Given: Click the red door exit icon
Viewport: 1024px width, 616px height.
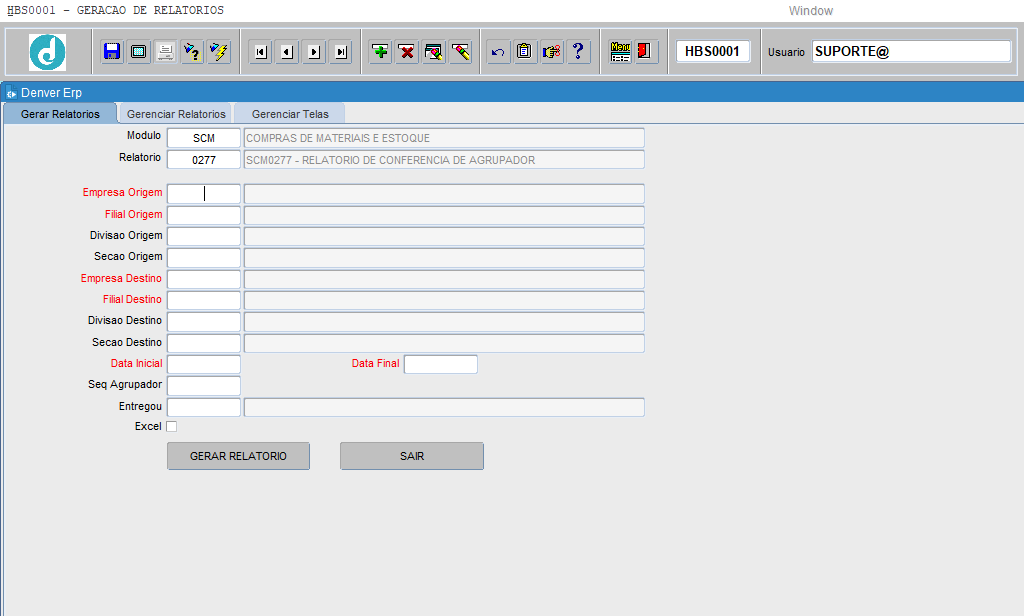Looking at the screenshot, I should click(646, 52).
